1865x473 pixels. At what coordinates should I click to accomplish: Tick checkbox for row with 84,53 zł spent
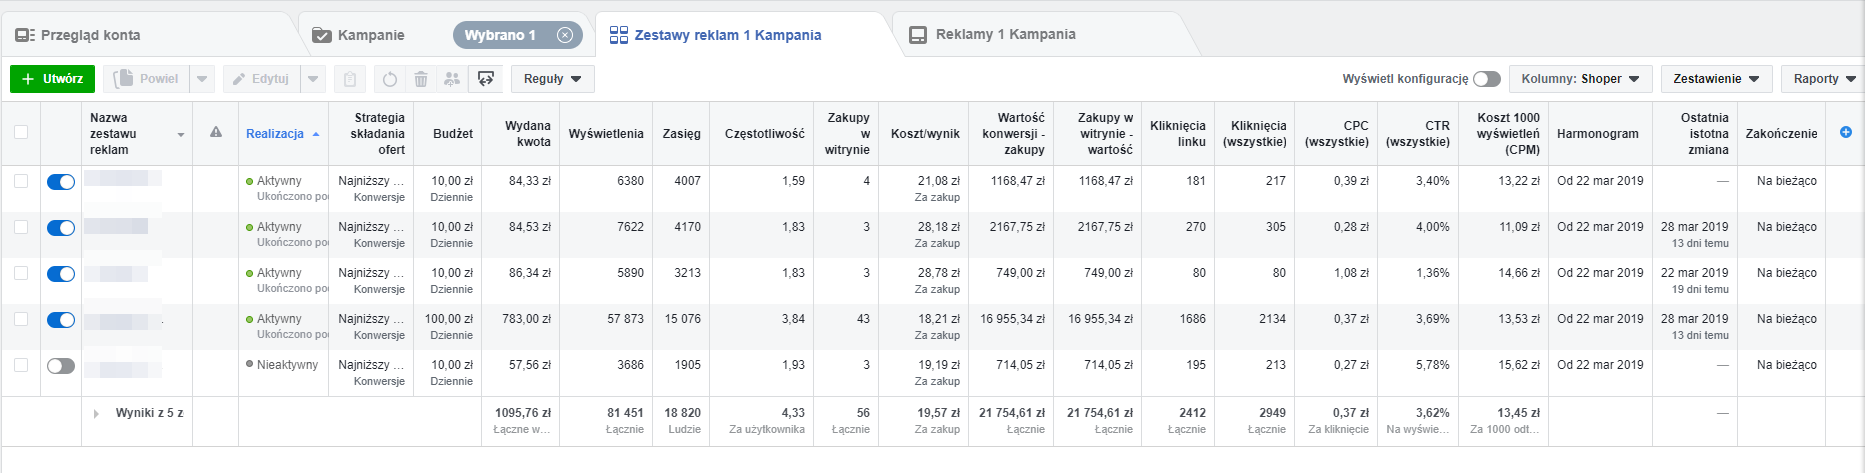21,227
